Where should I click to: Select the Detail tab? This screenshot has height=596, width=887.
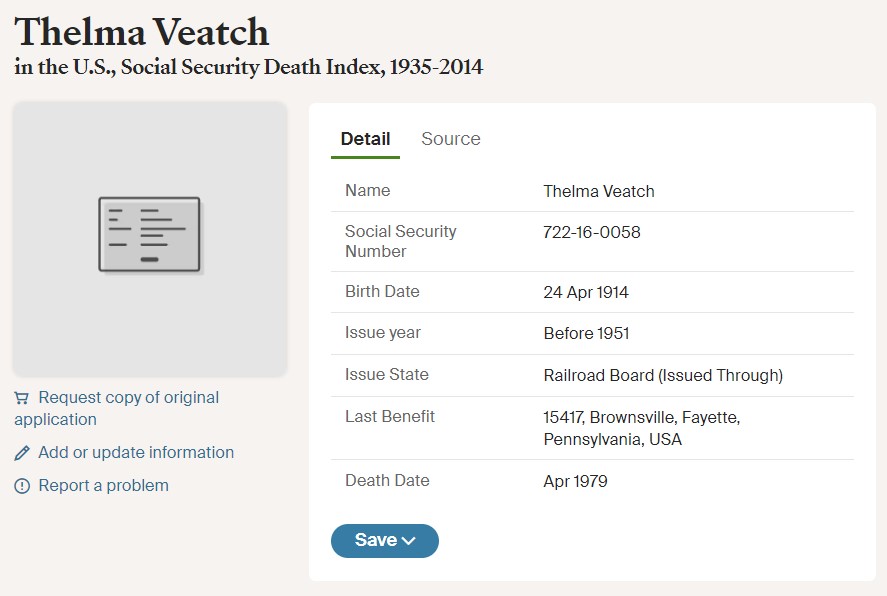[x=365, y=139]
